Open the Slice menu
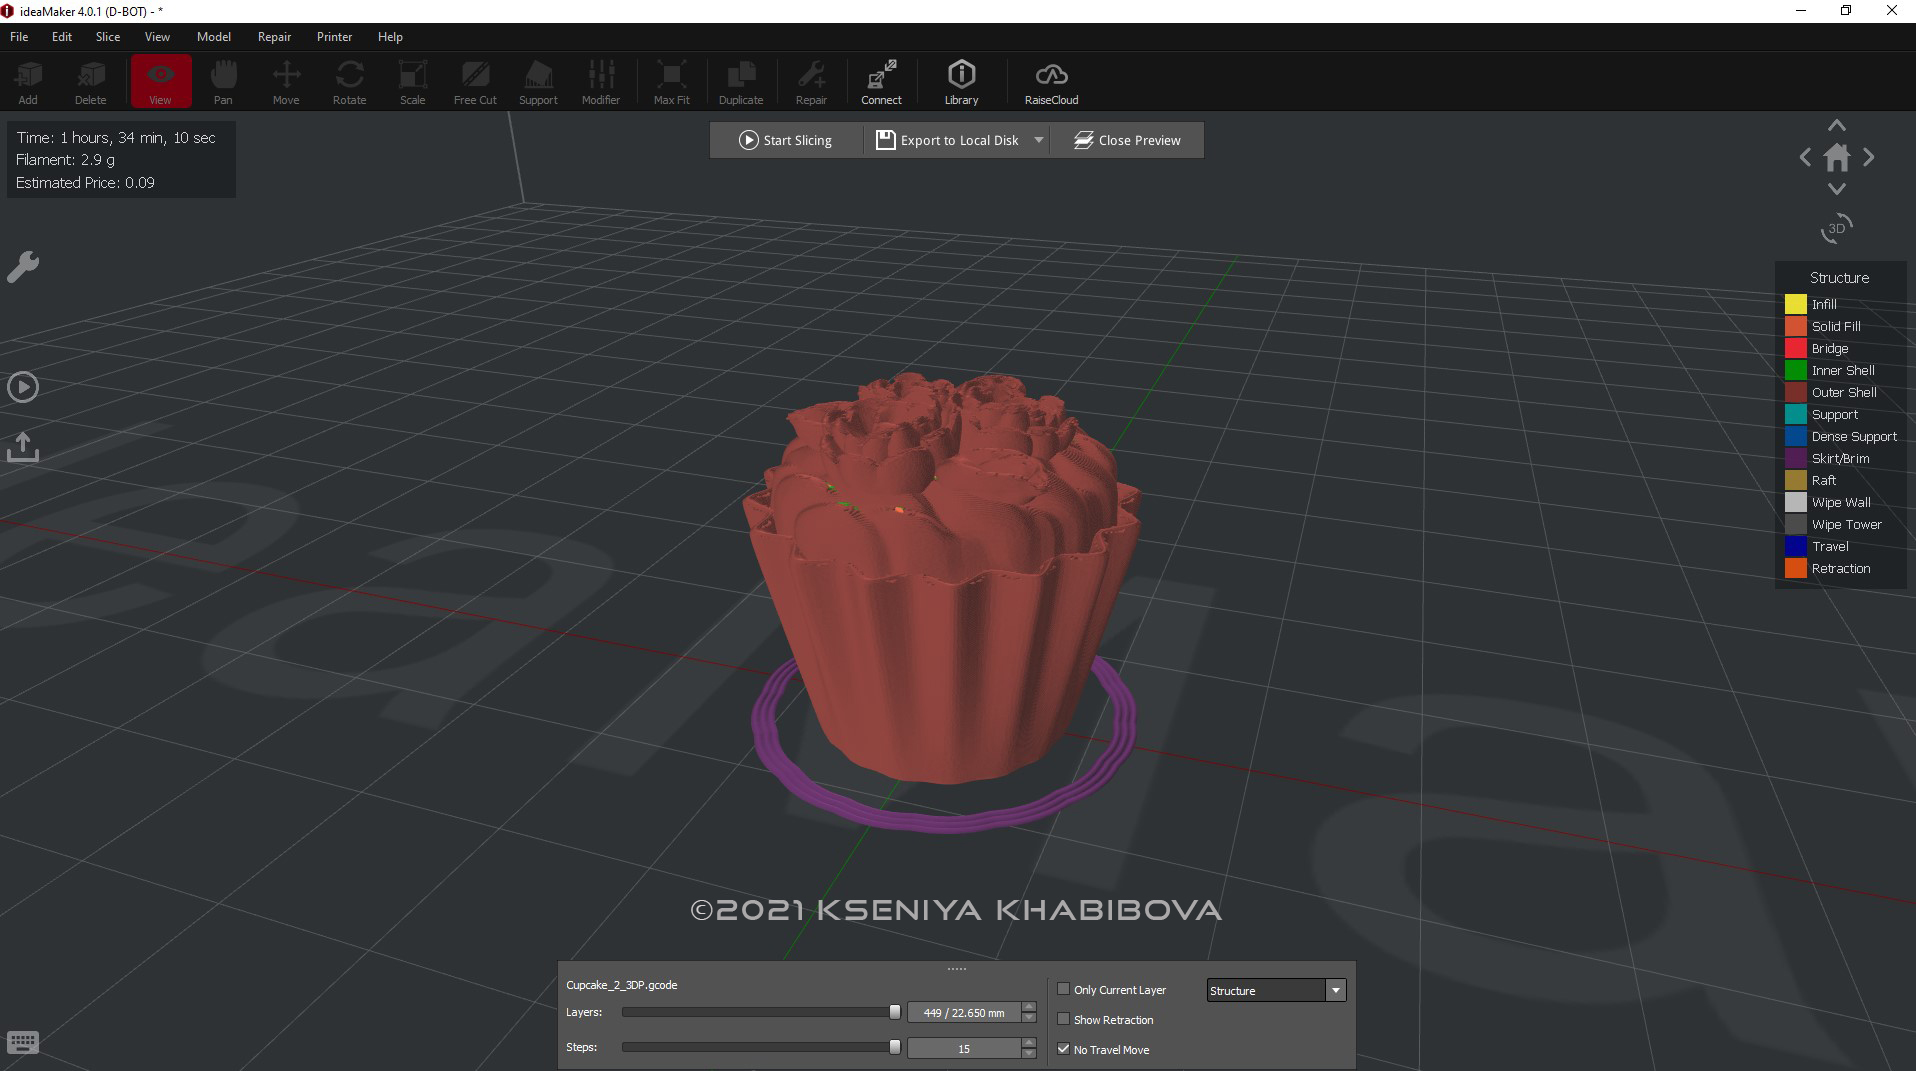 click(x=107, y=37)
